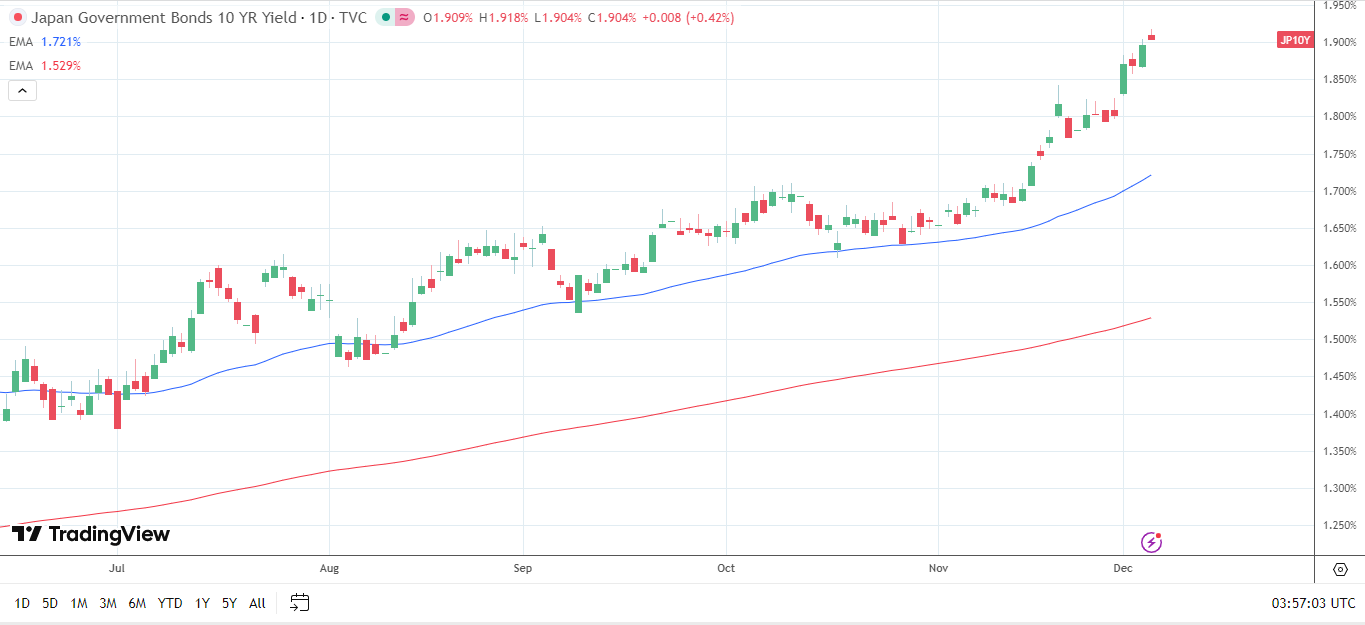Collapse the indicator legend with chevron
The width and height of the screenshot is (1365, 625).
click(22, 91)
